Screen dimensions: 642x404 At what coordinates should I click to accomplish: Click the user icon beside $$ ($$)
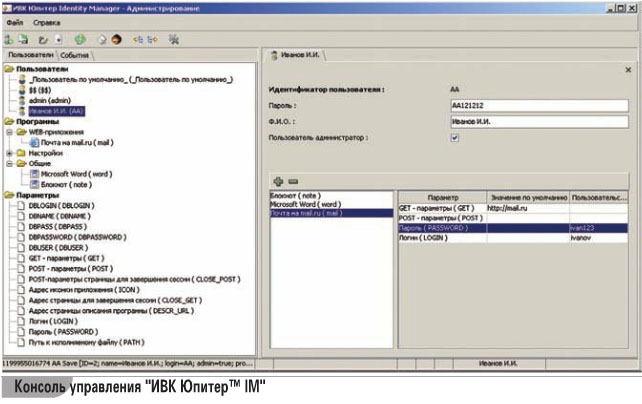pos(22,90)
